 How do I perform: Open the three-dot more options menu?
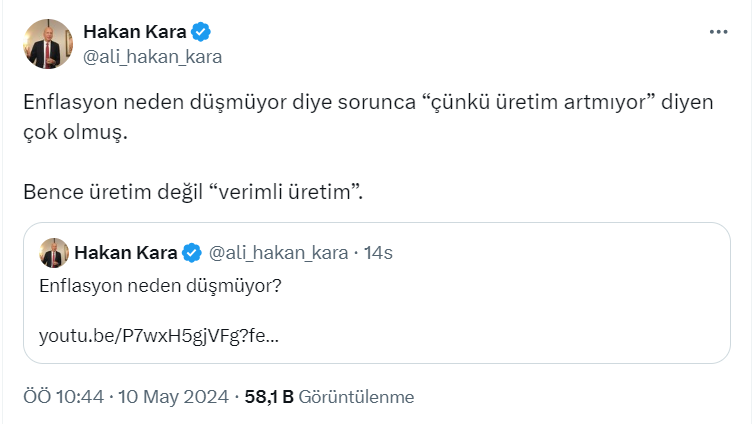718,32
